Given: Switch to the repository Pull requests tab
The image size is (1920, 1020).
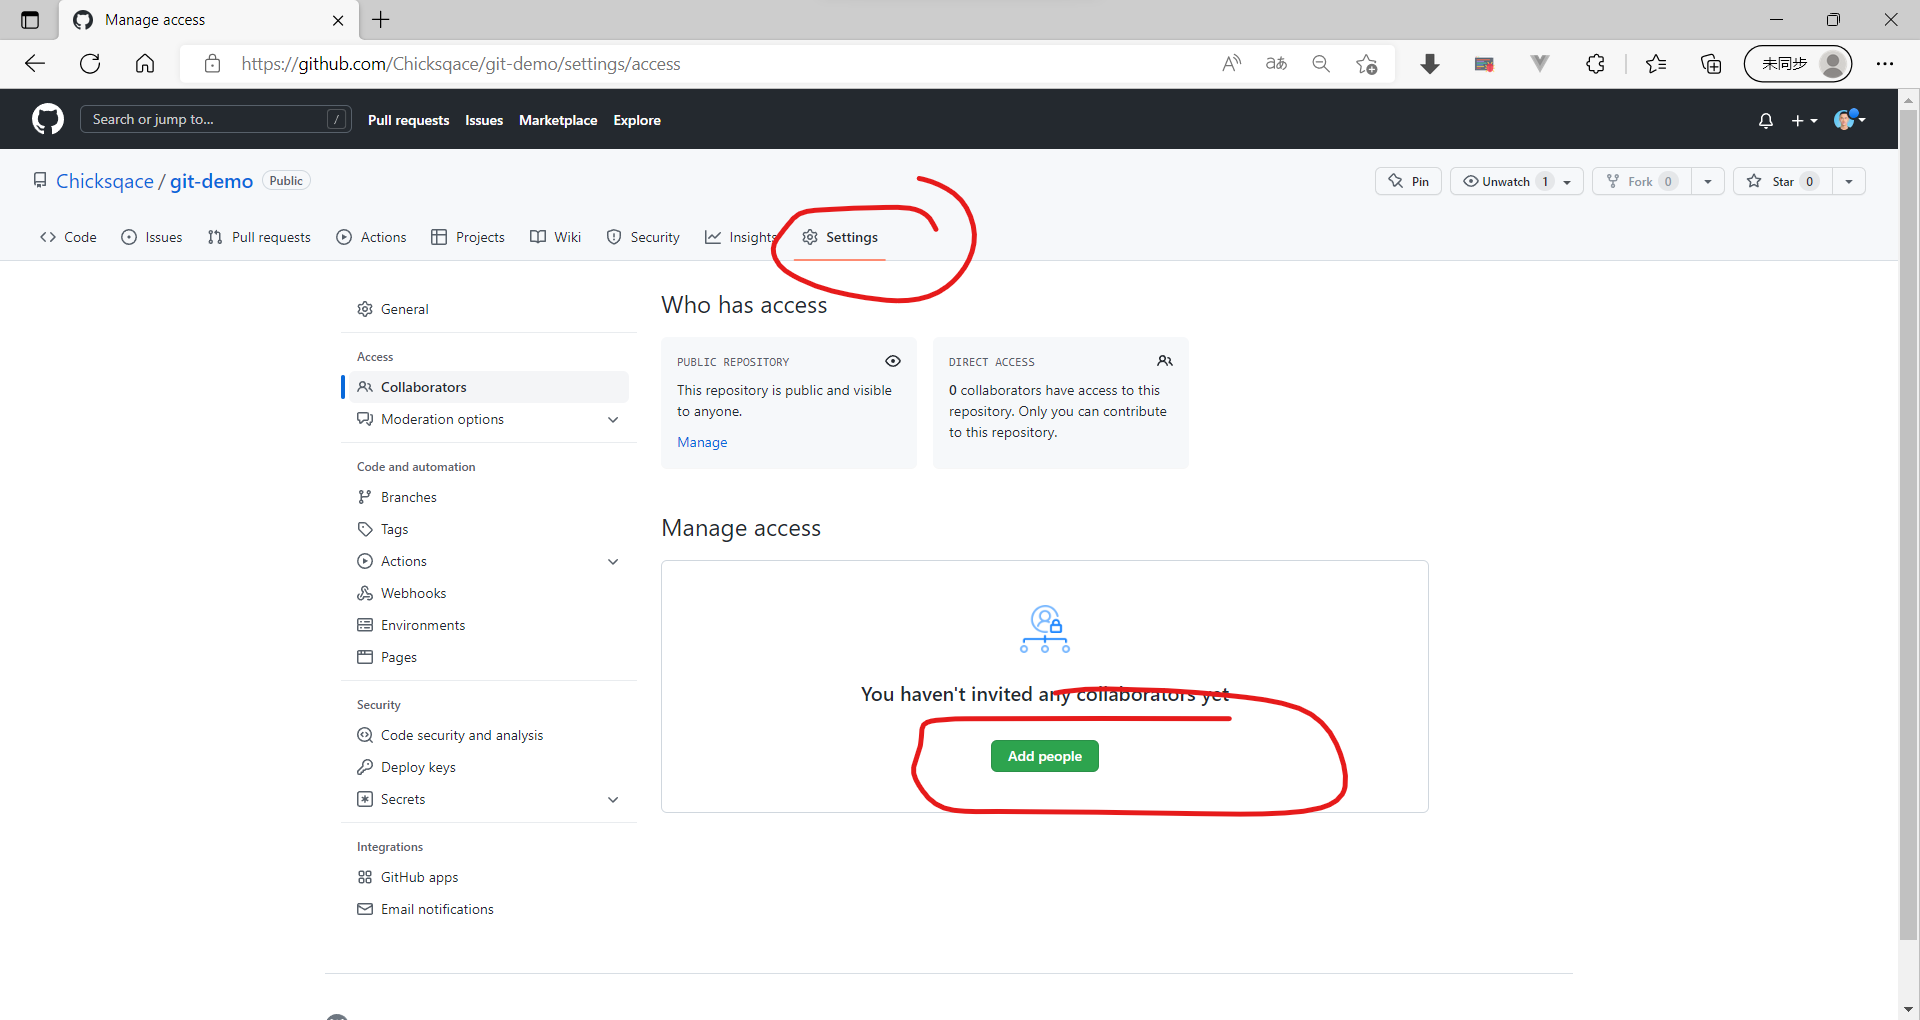Looking at the screenshot, I should [x=259, y=237].
